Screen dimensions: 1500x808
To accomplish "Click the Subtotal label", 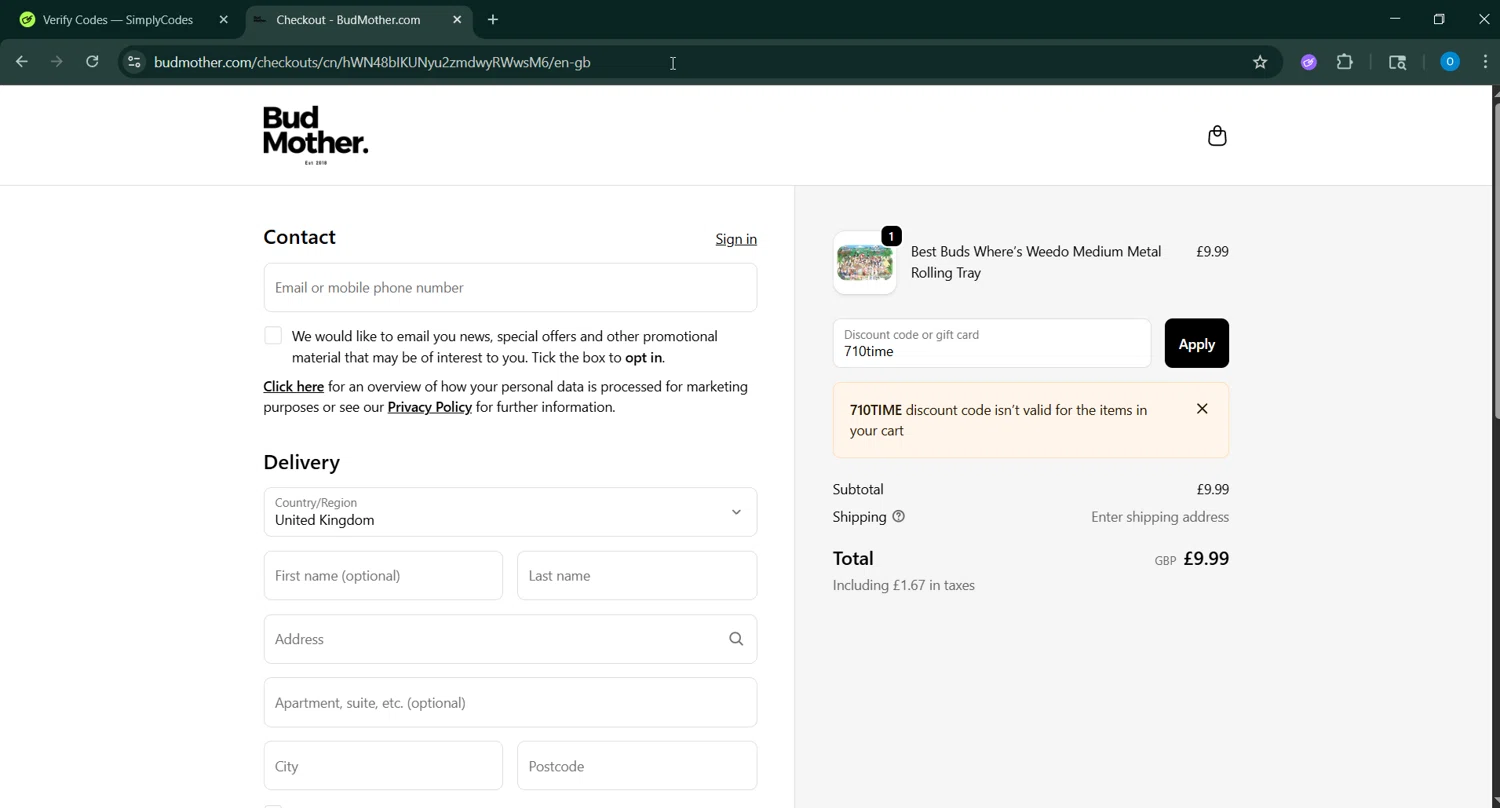I will (858, 490).
